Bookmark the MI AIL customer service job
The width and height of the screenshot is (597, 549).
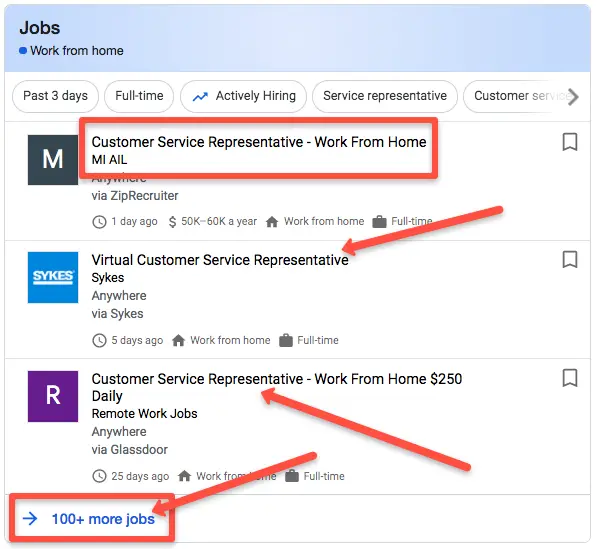[570, 142]
